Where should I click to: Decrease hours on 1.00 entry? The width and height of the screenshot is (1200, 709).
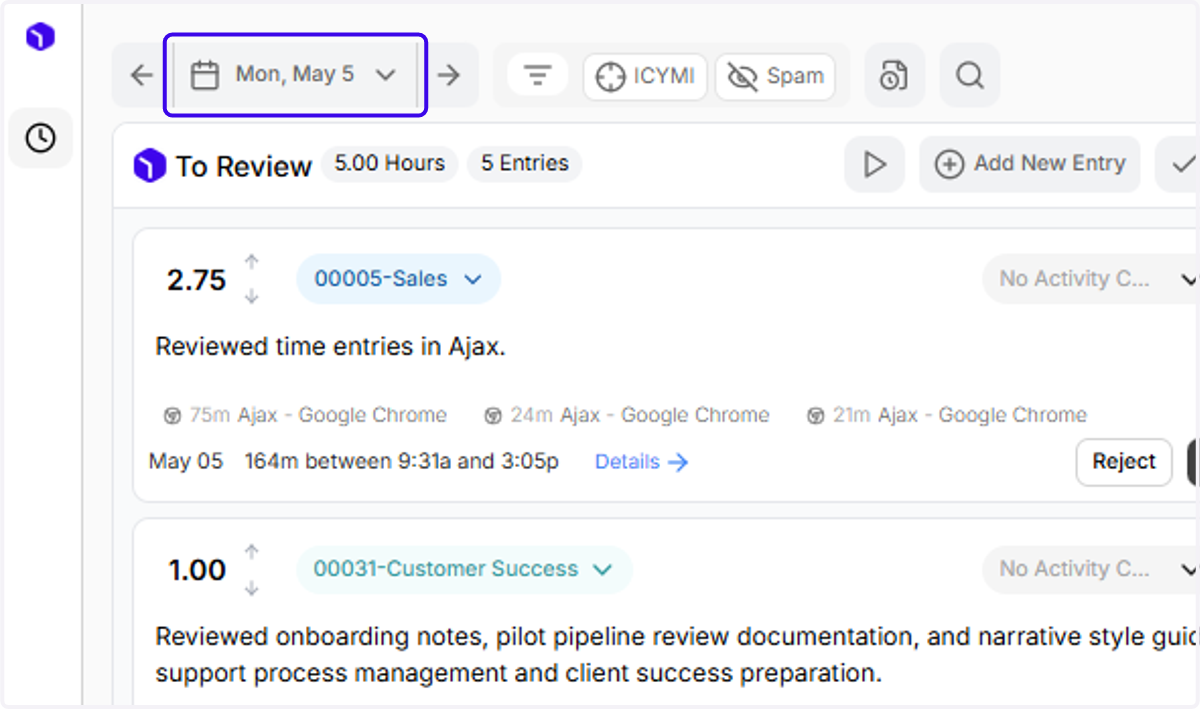tap(252, 588)
